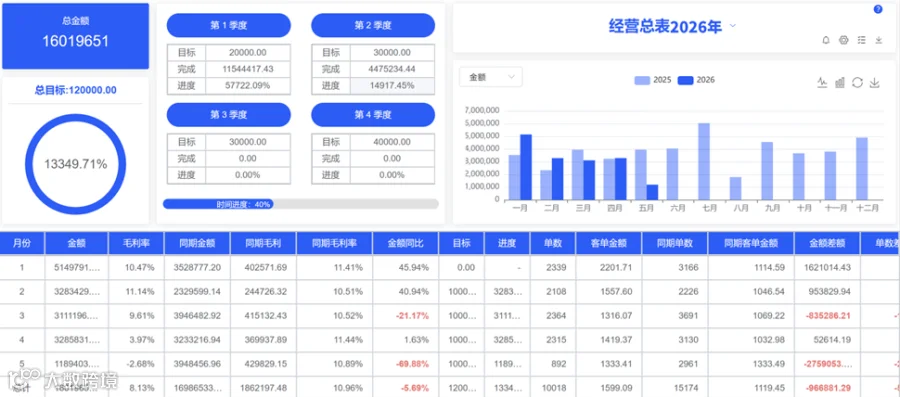The width and height of the screenshot is (900, 397).
Task: Click the 同期单数 column header
Action: (674, 243)
